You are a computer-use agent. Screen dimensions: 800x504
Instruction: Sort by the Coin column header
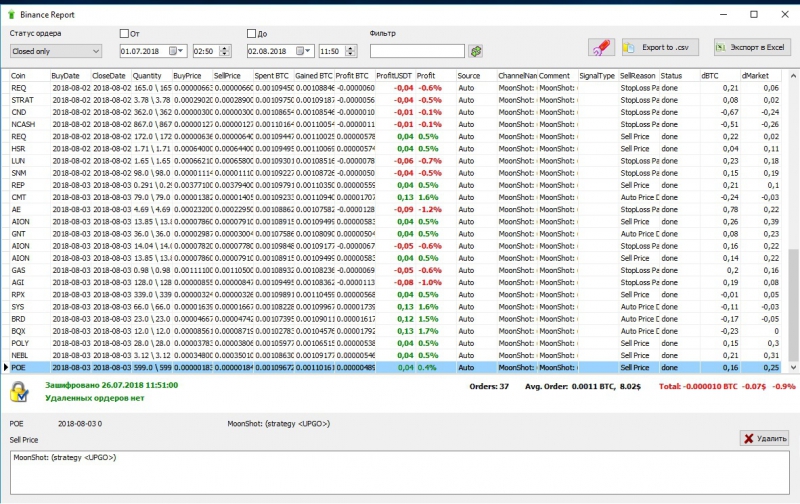tap(28, 75)
